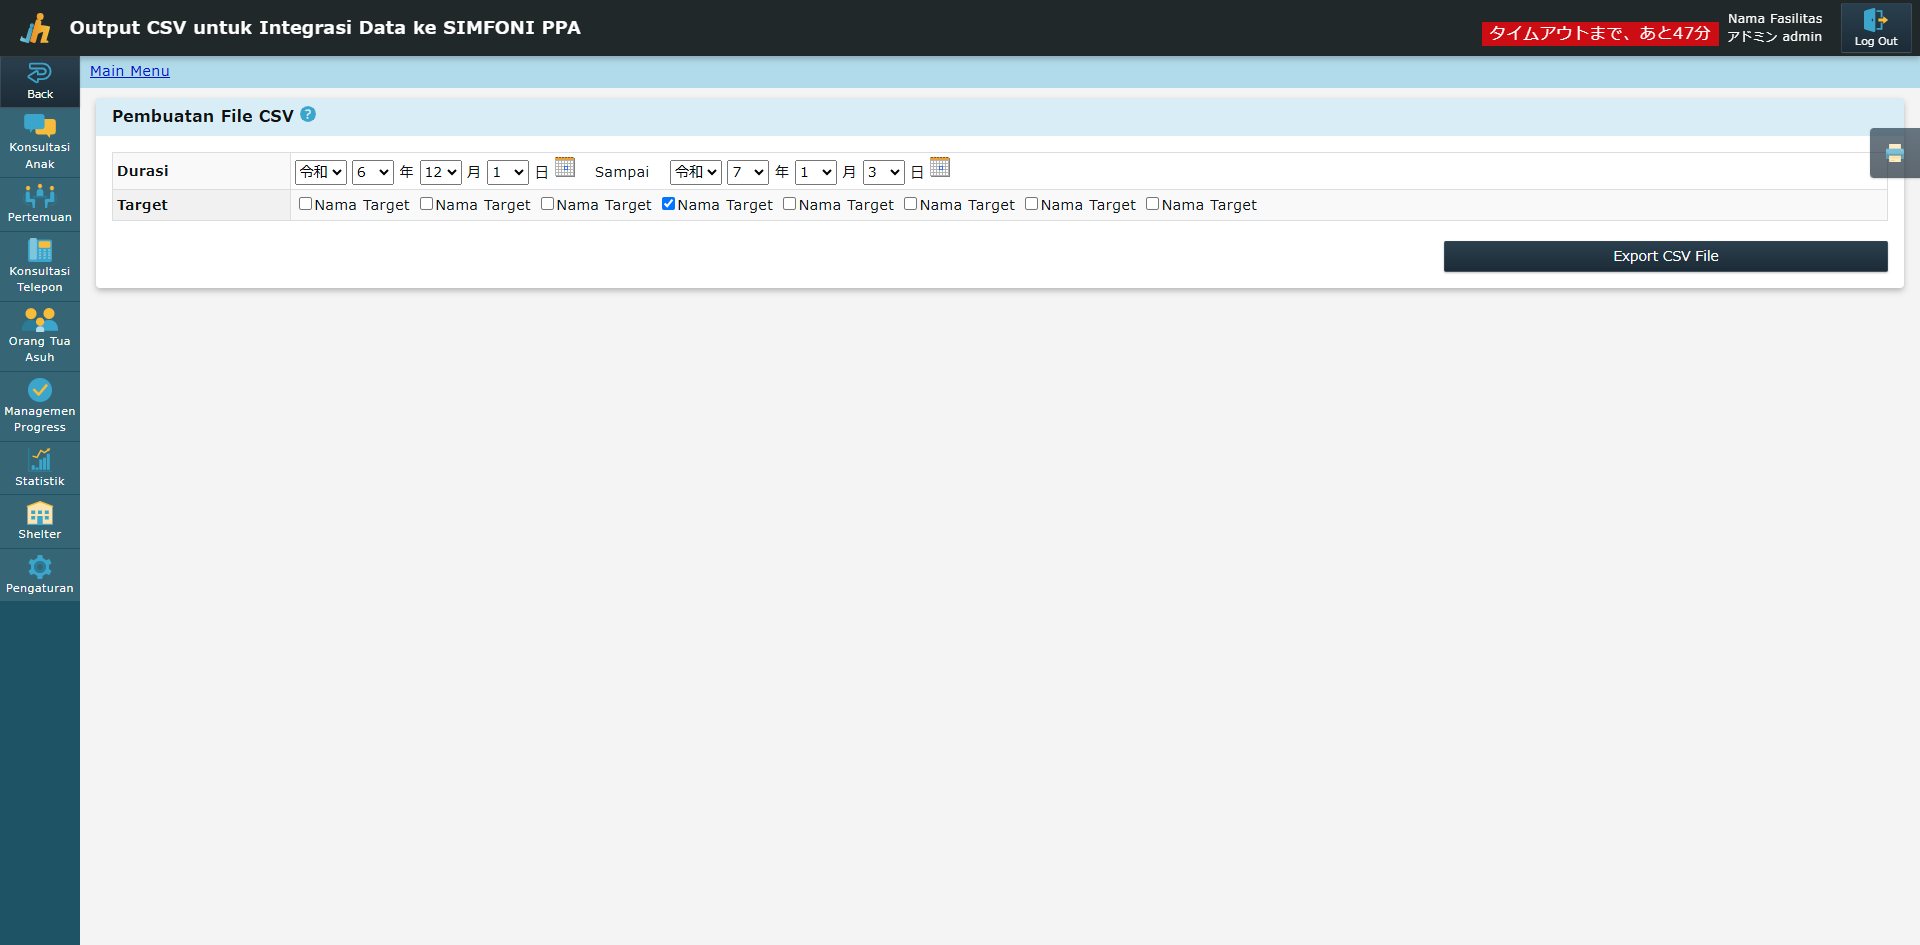Viewport: 1920px width, 945px height.
Task: Check the last Nama Target checkbox
Action: click(1152, 204)
